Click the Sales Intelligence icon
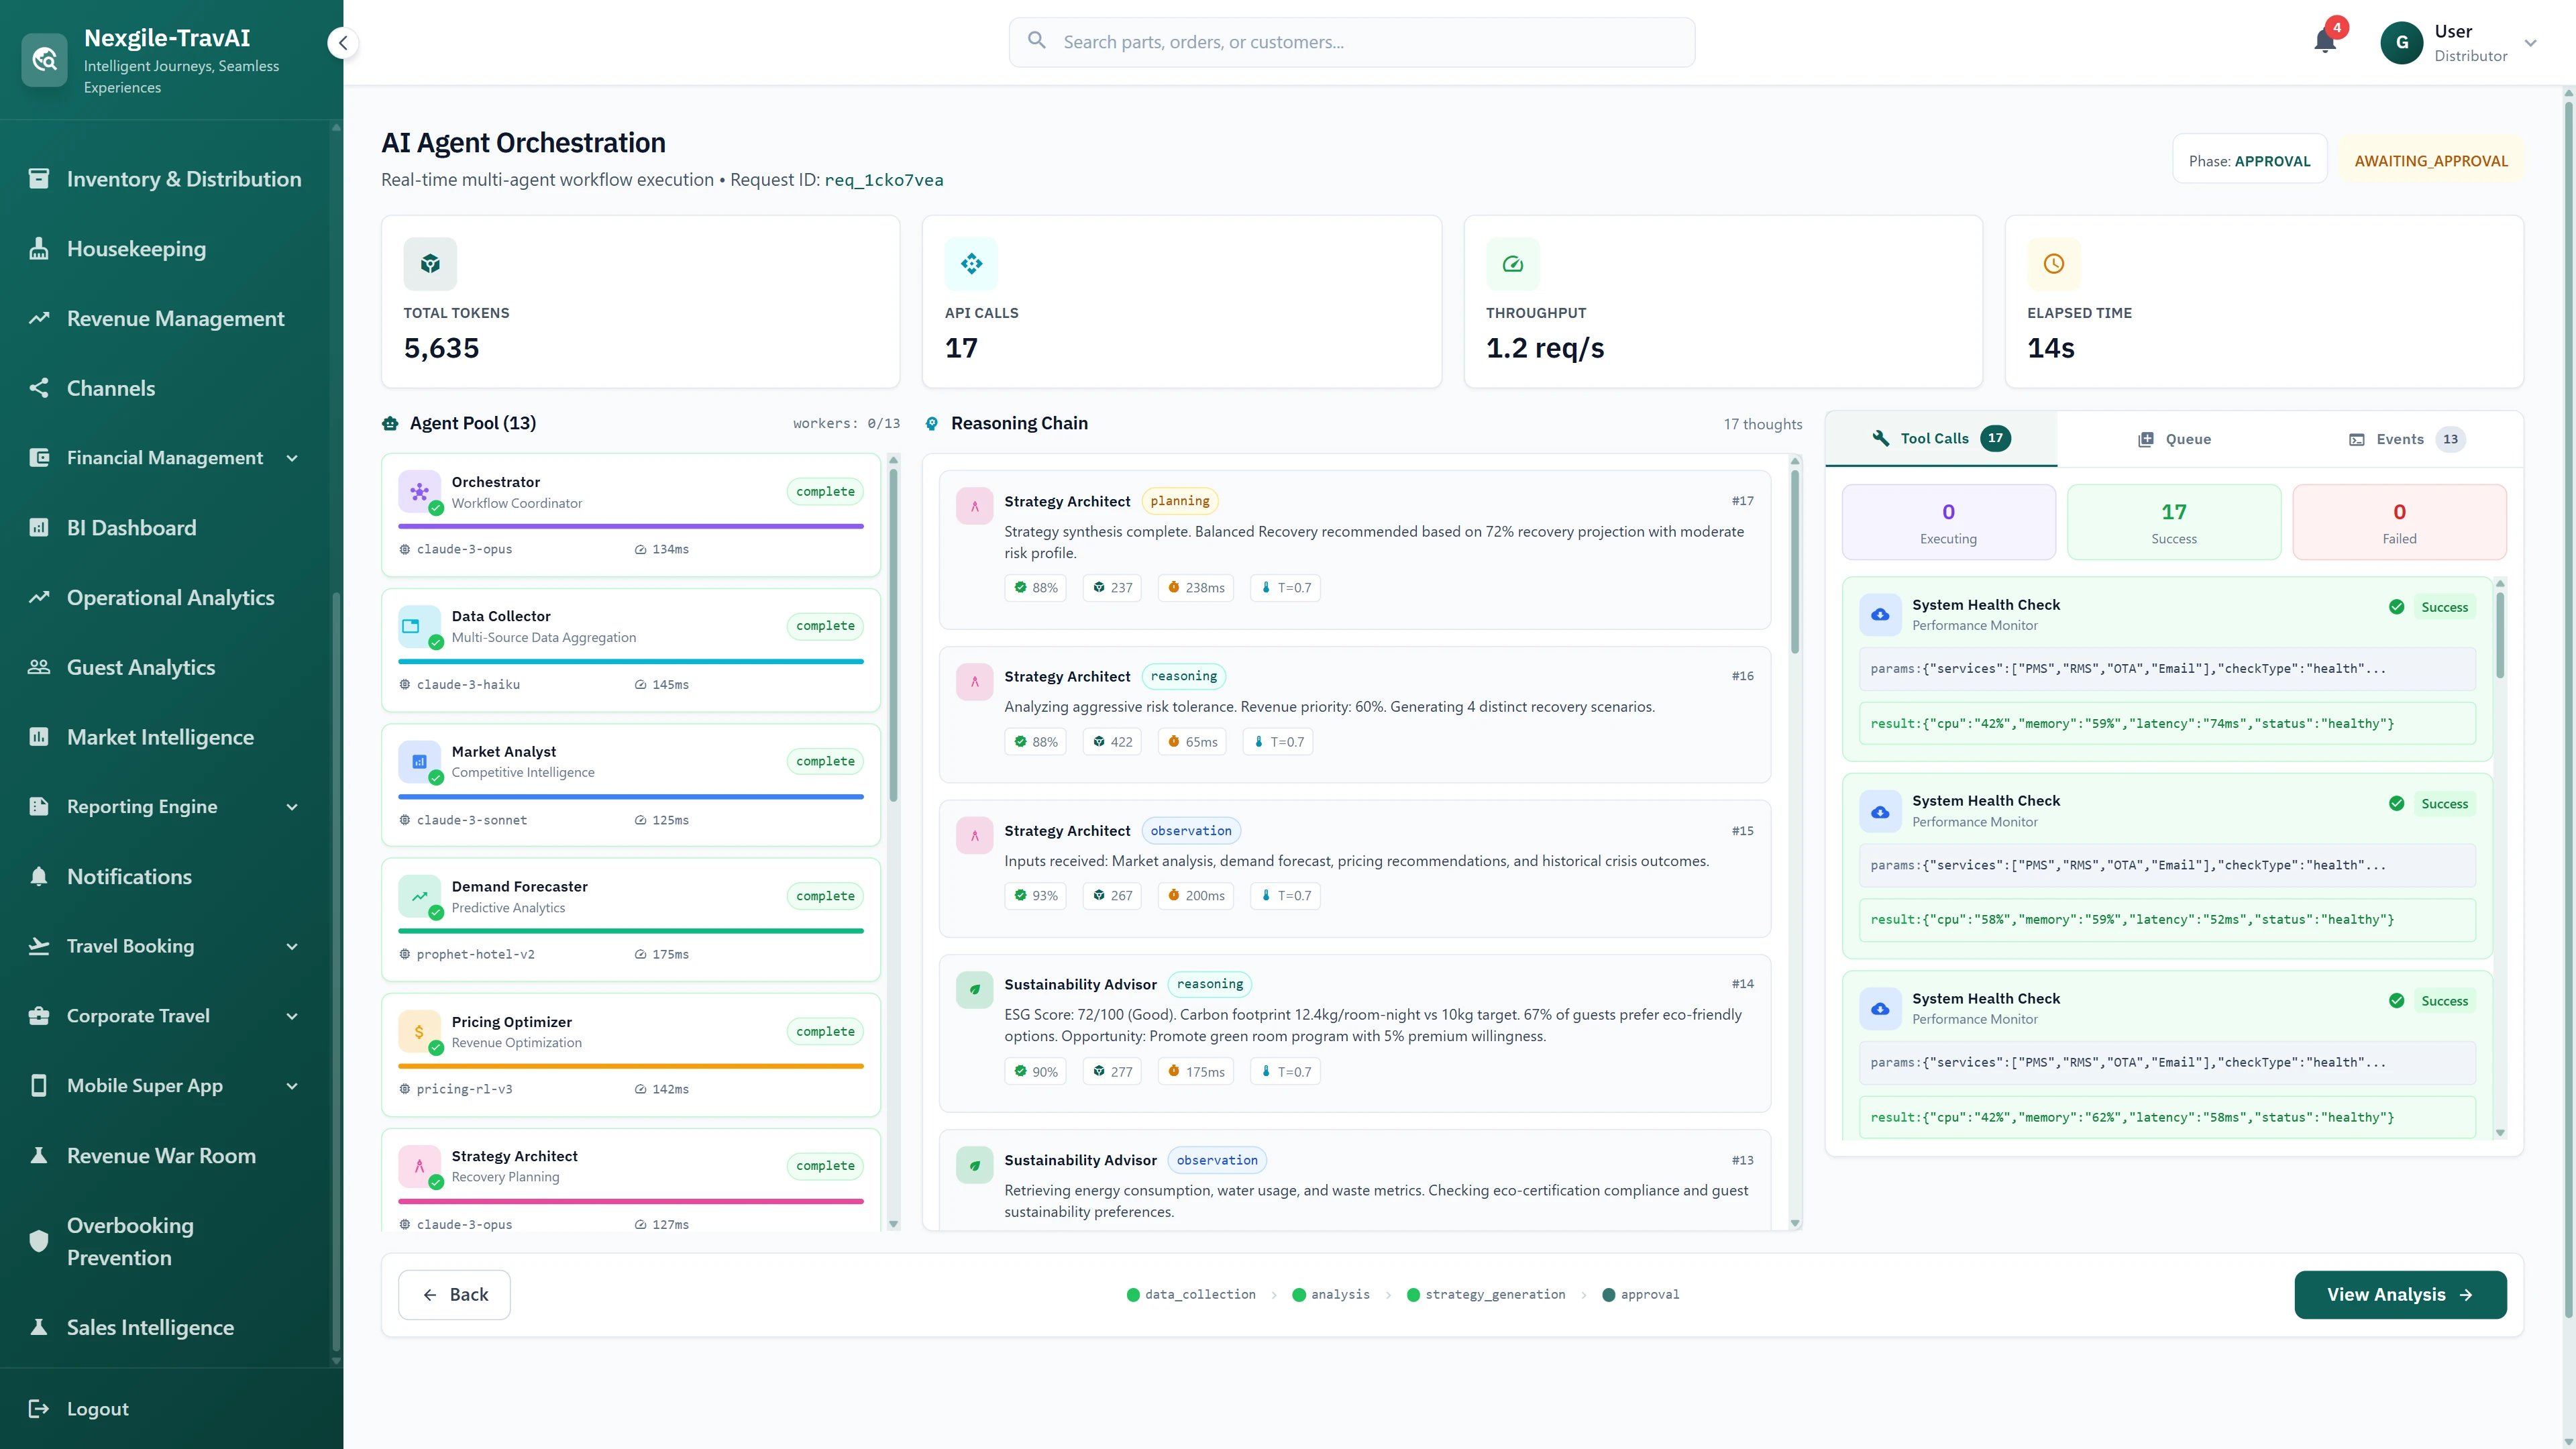 tap(39, 1327)
